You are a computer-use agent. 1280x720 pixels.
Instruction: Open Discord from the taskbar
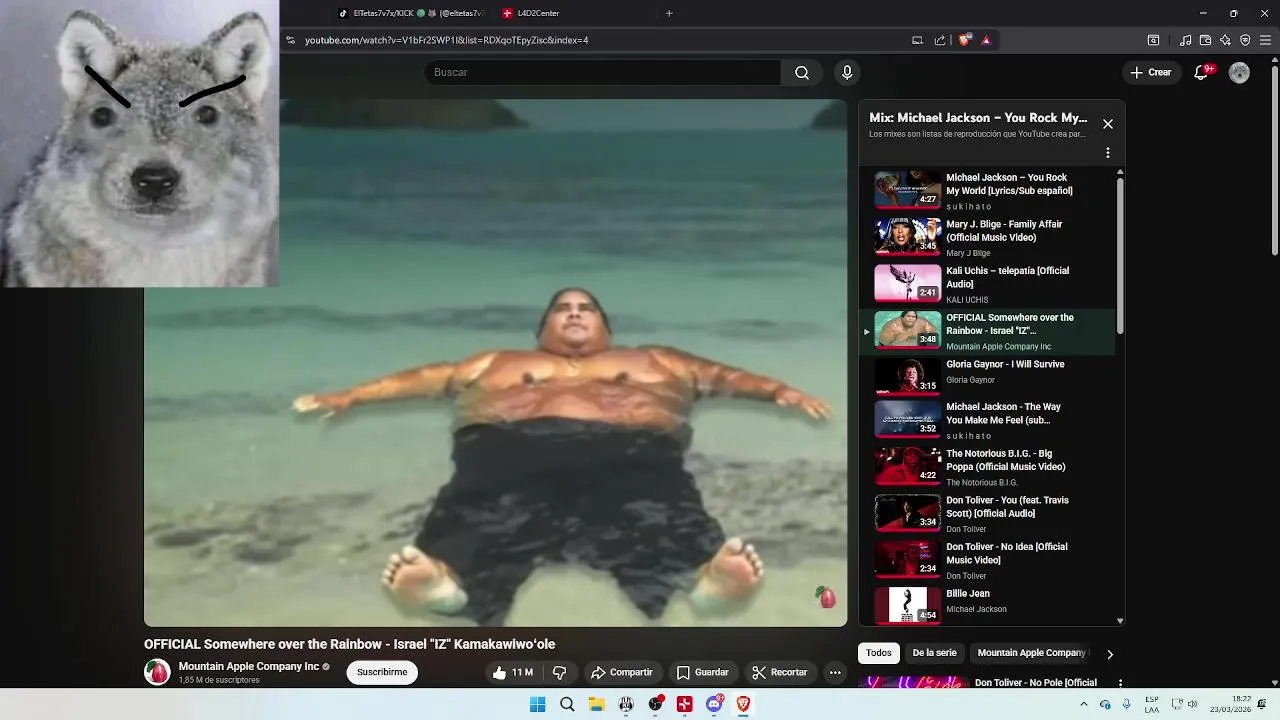point(714,704)
